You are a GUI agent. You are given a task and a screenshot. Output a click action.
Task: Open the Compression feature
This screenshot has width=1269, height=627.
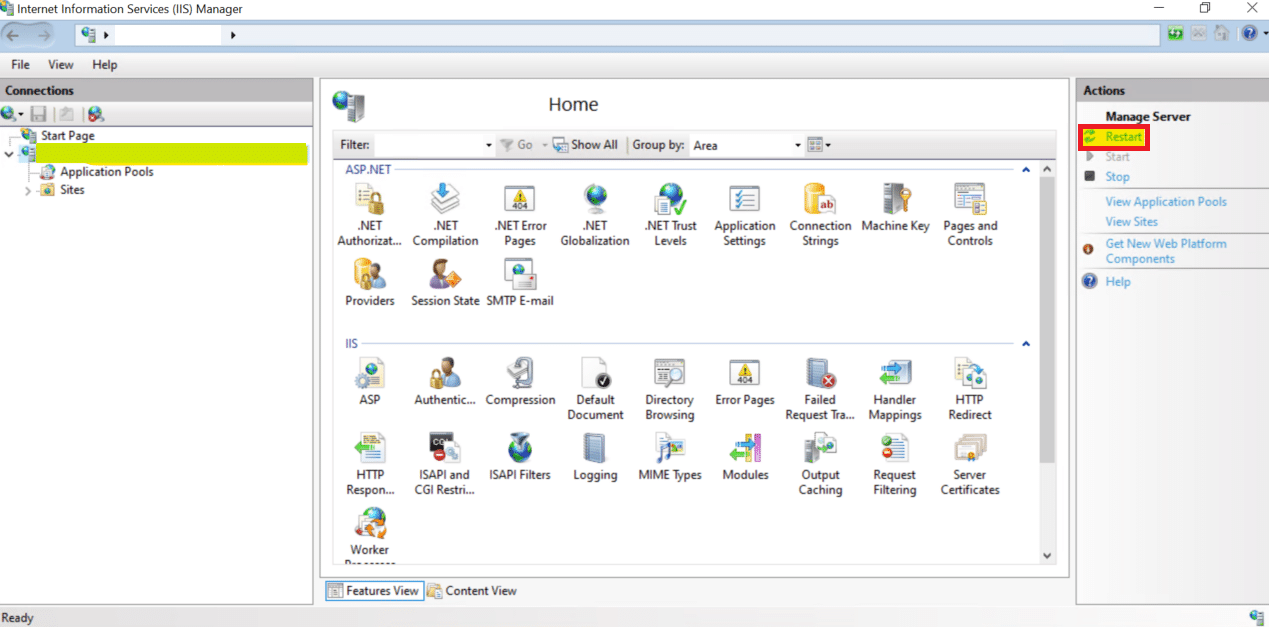click(x=520, y=382)
